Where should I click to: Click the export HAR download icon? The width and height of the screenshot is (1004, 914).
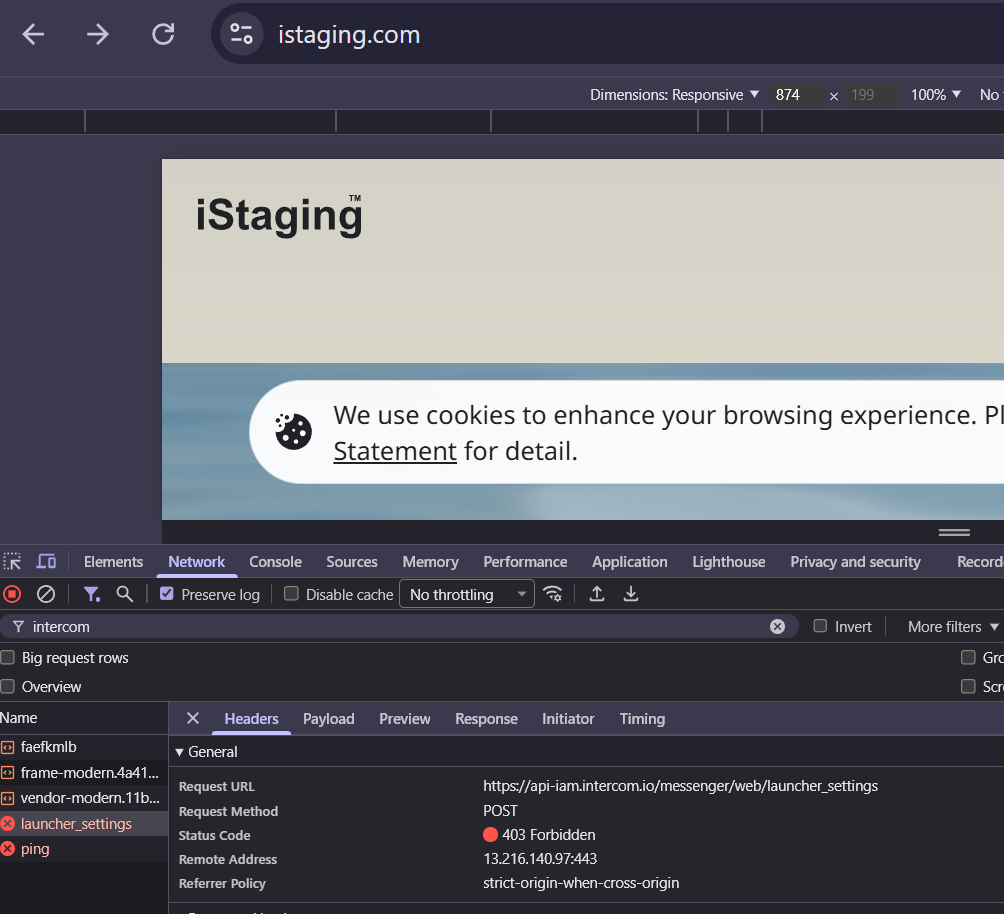(631, 594)
